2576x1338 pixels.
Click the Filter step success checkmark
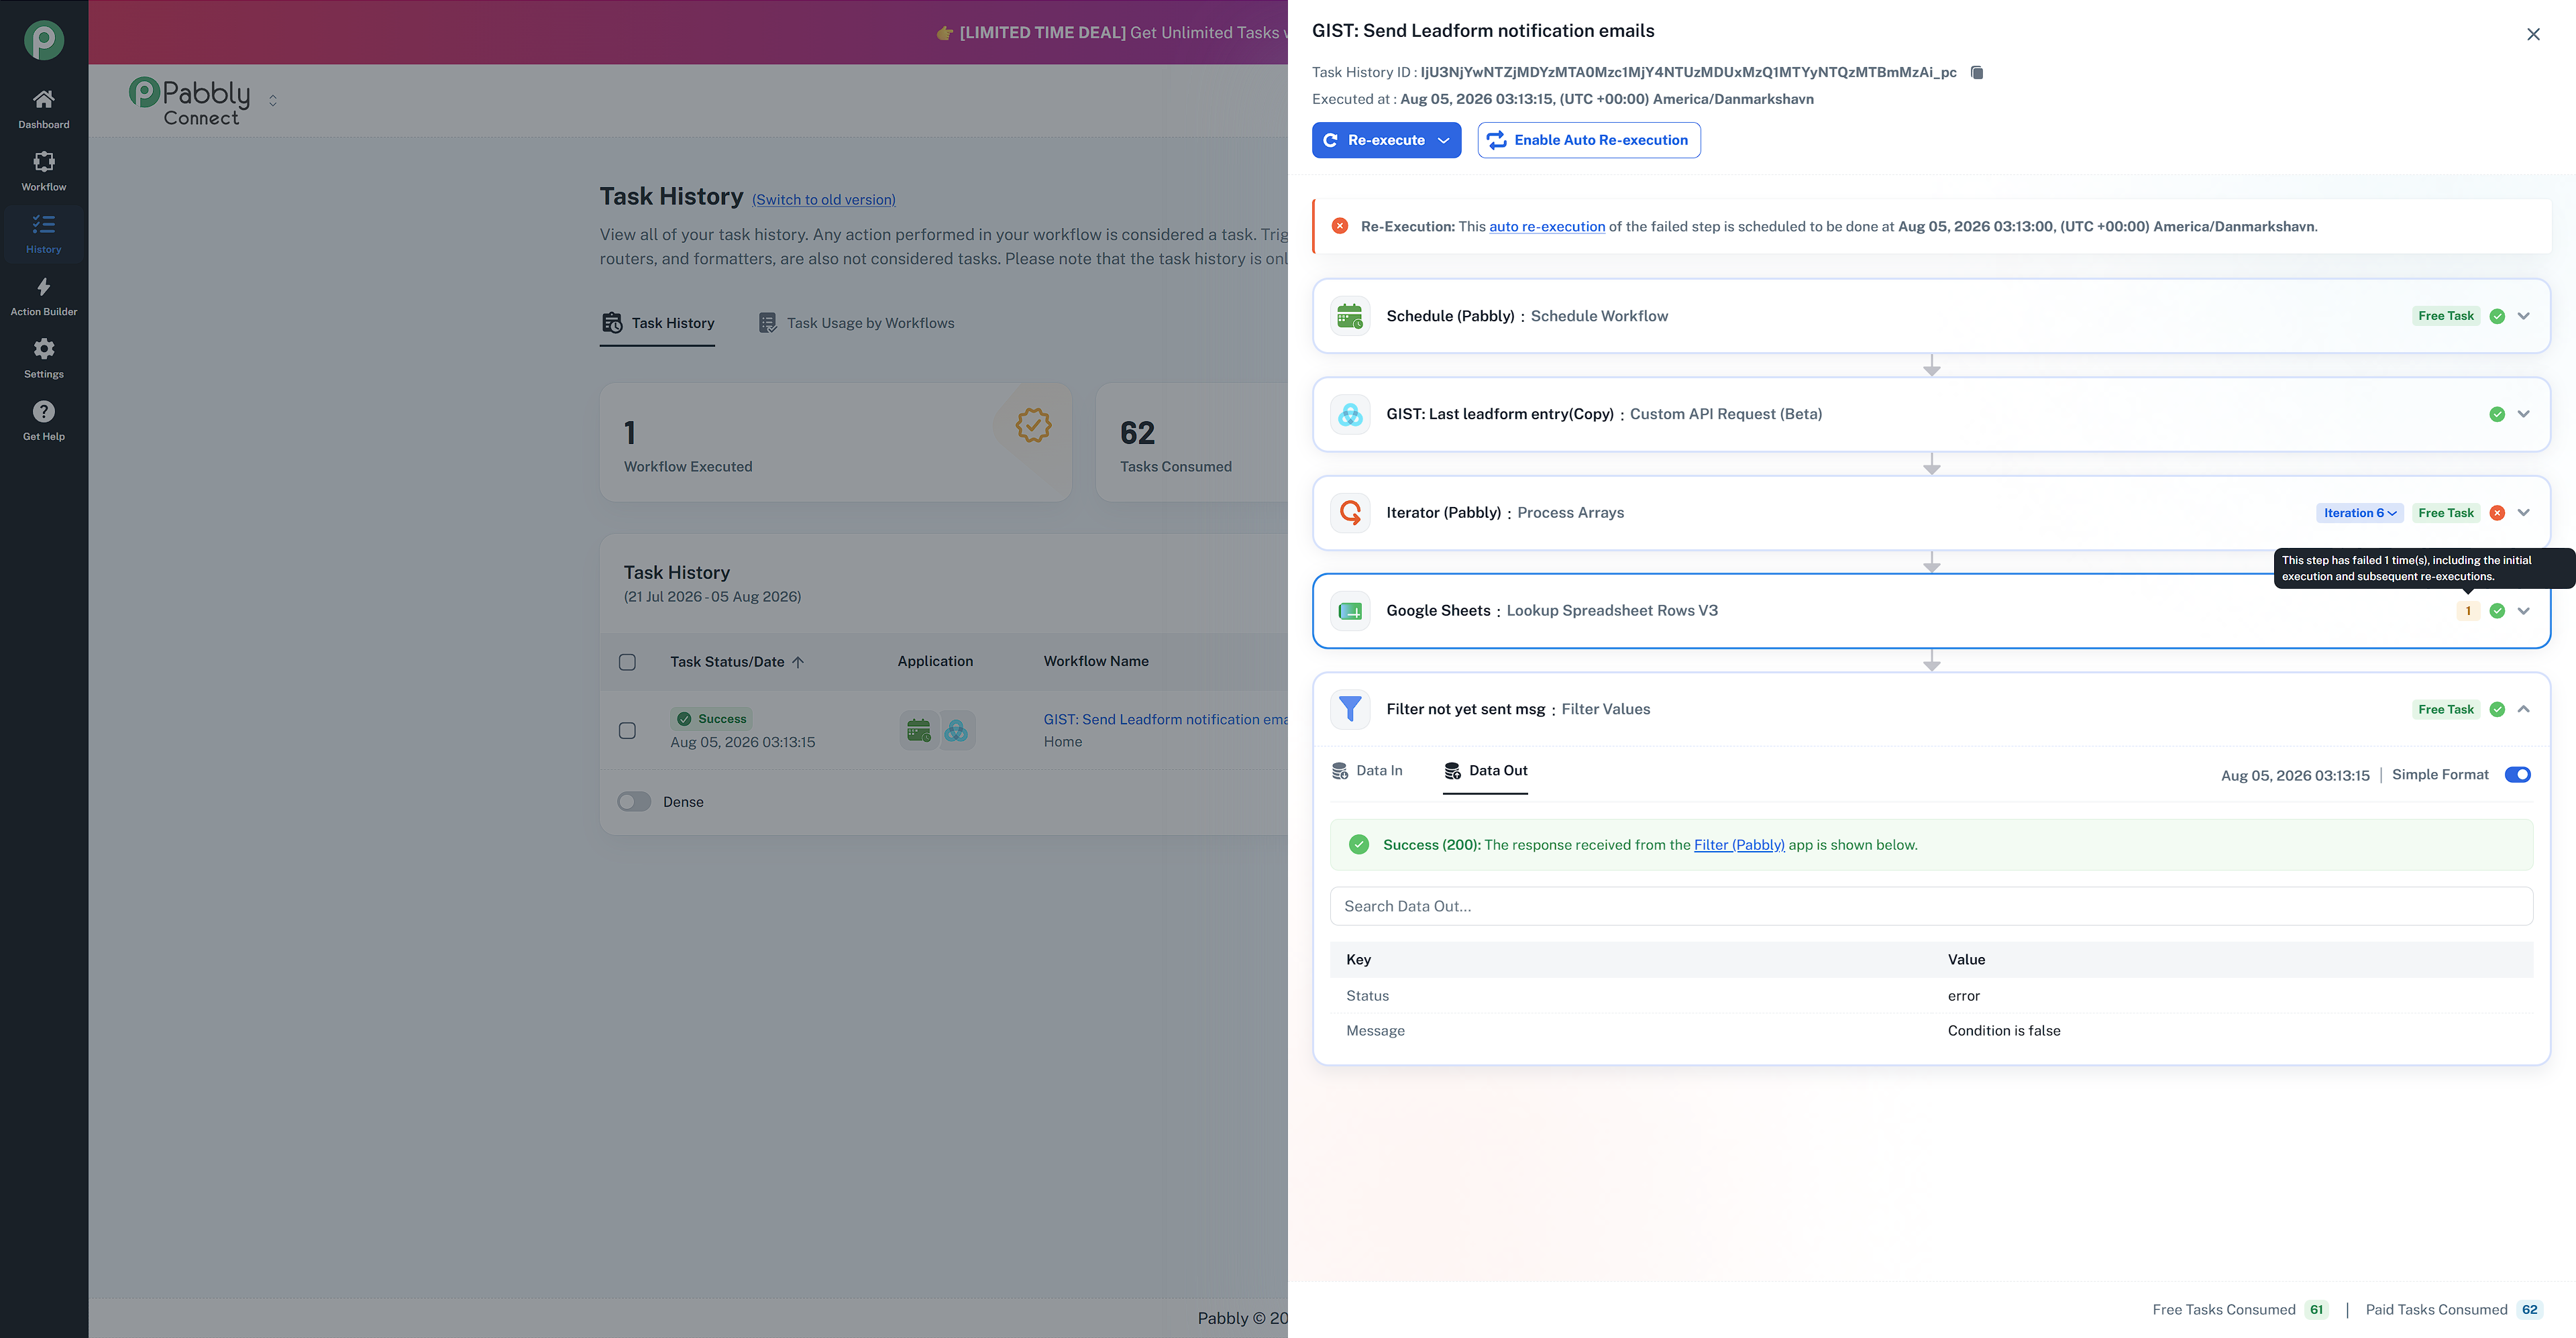point(2497,709)
